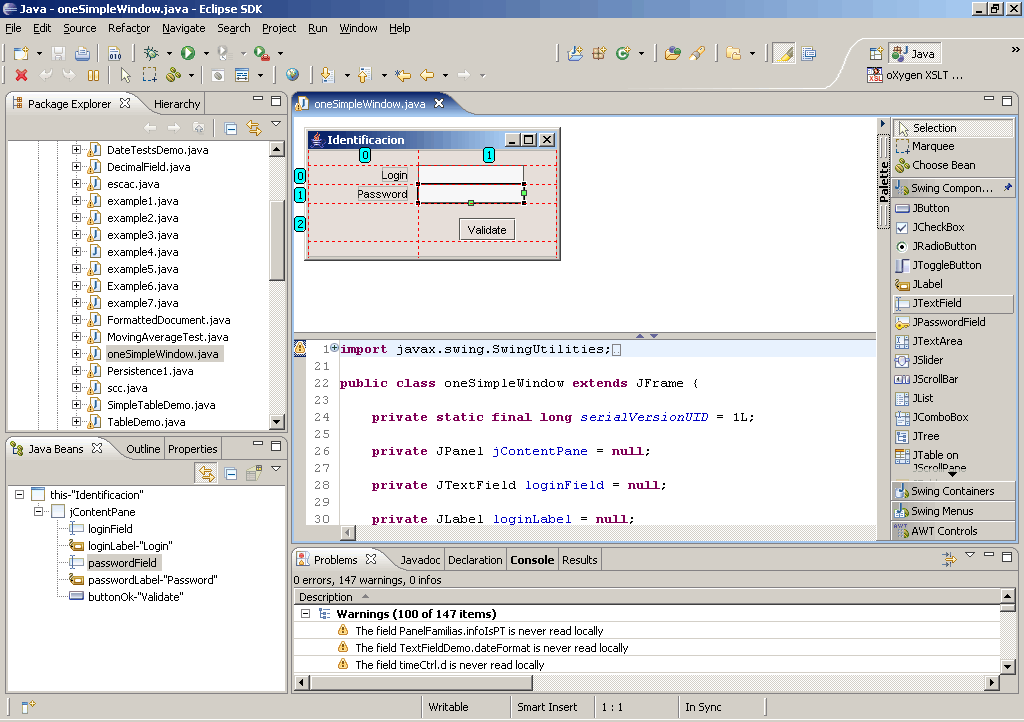Select the JToggleButton palette item

click(946, 265)
